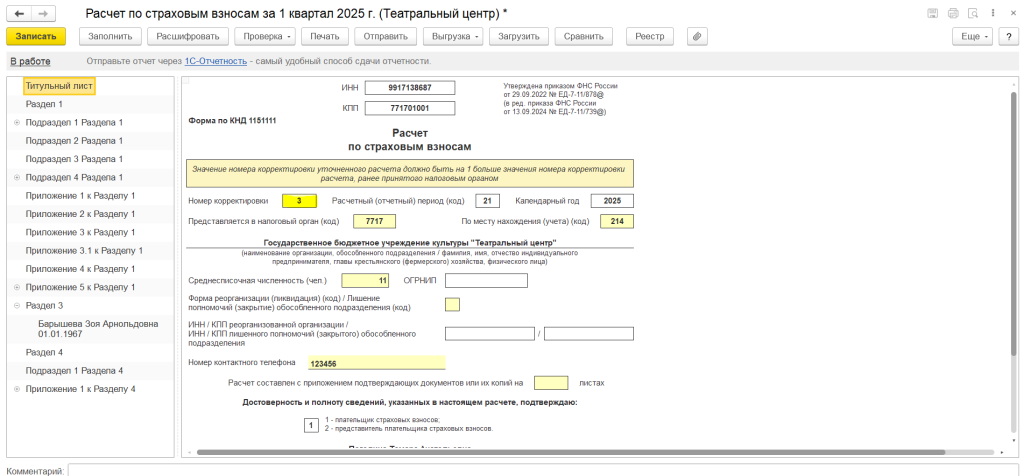The image size is (1024, 476).
Task: Click the save diskette icon at top right
Action: pyautogui.click(x=933, y=13)
